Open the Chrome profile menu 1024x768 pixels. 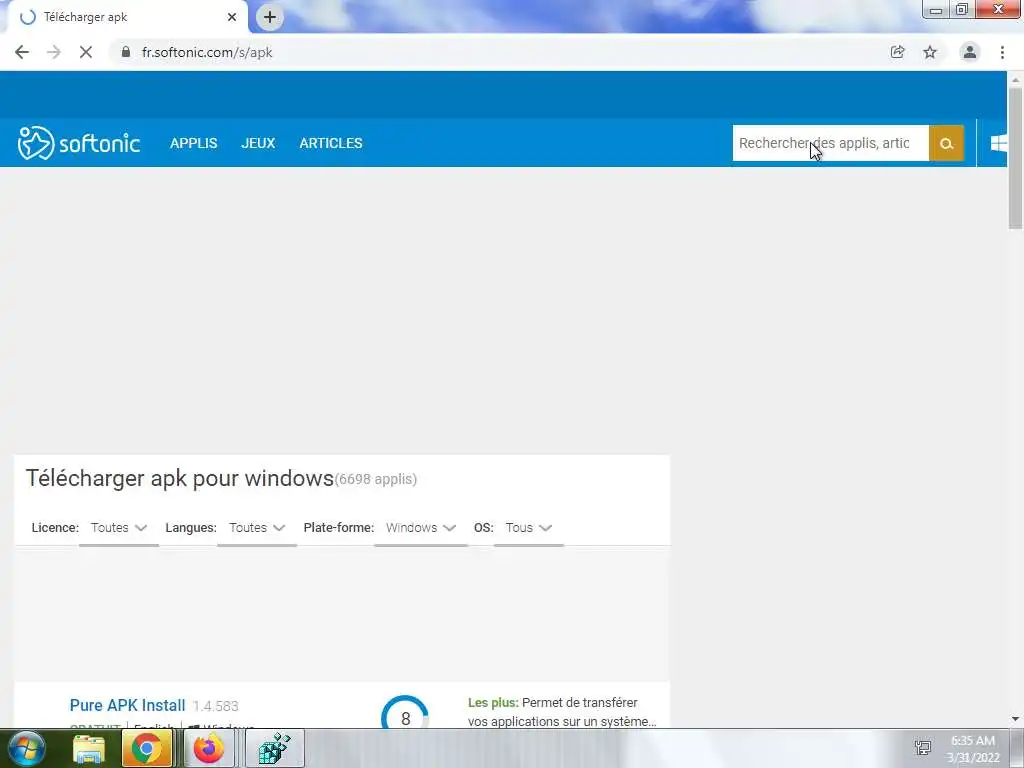(x=970, y=52)
